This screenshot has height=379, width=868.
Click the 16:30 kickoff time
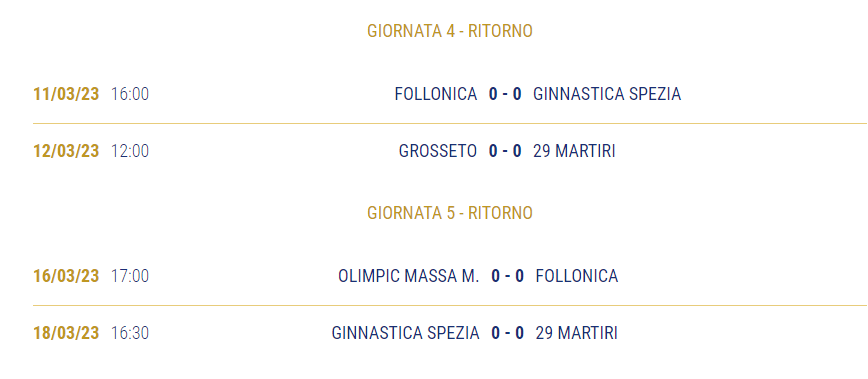(x=130, y=333)
